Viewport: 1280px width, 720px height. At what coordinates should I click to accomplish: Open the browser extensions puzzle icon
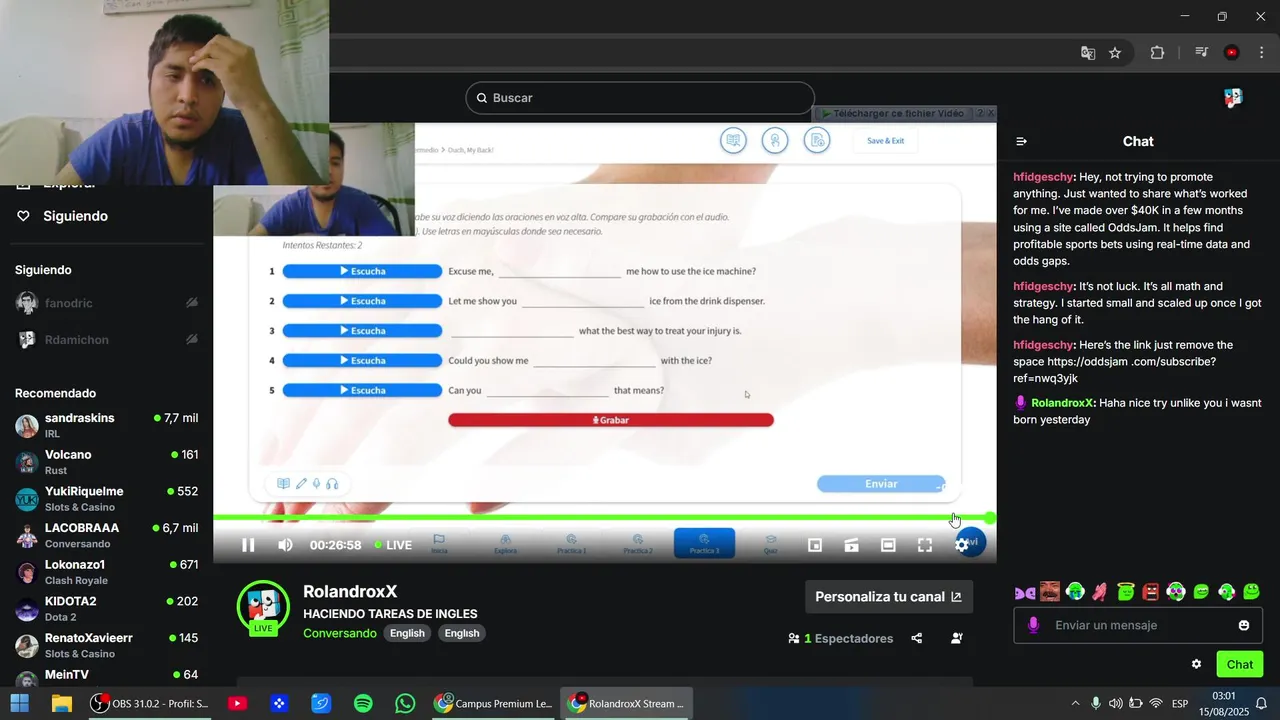tap(1157, 53)
